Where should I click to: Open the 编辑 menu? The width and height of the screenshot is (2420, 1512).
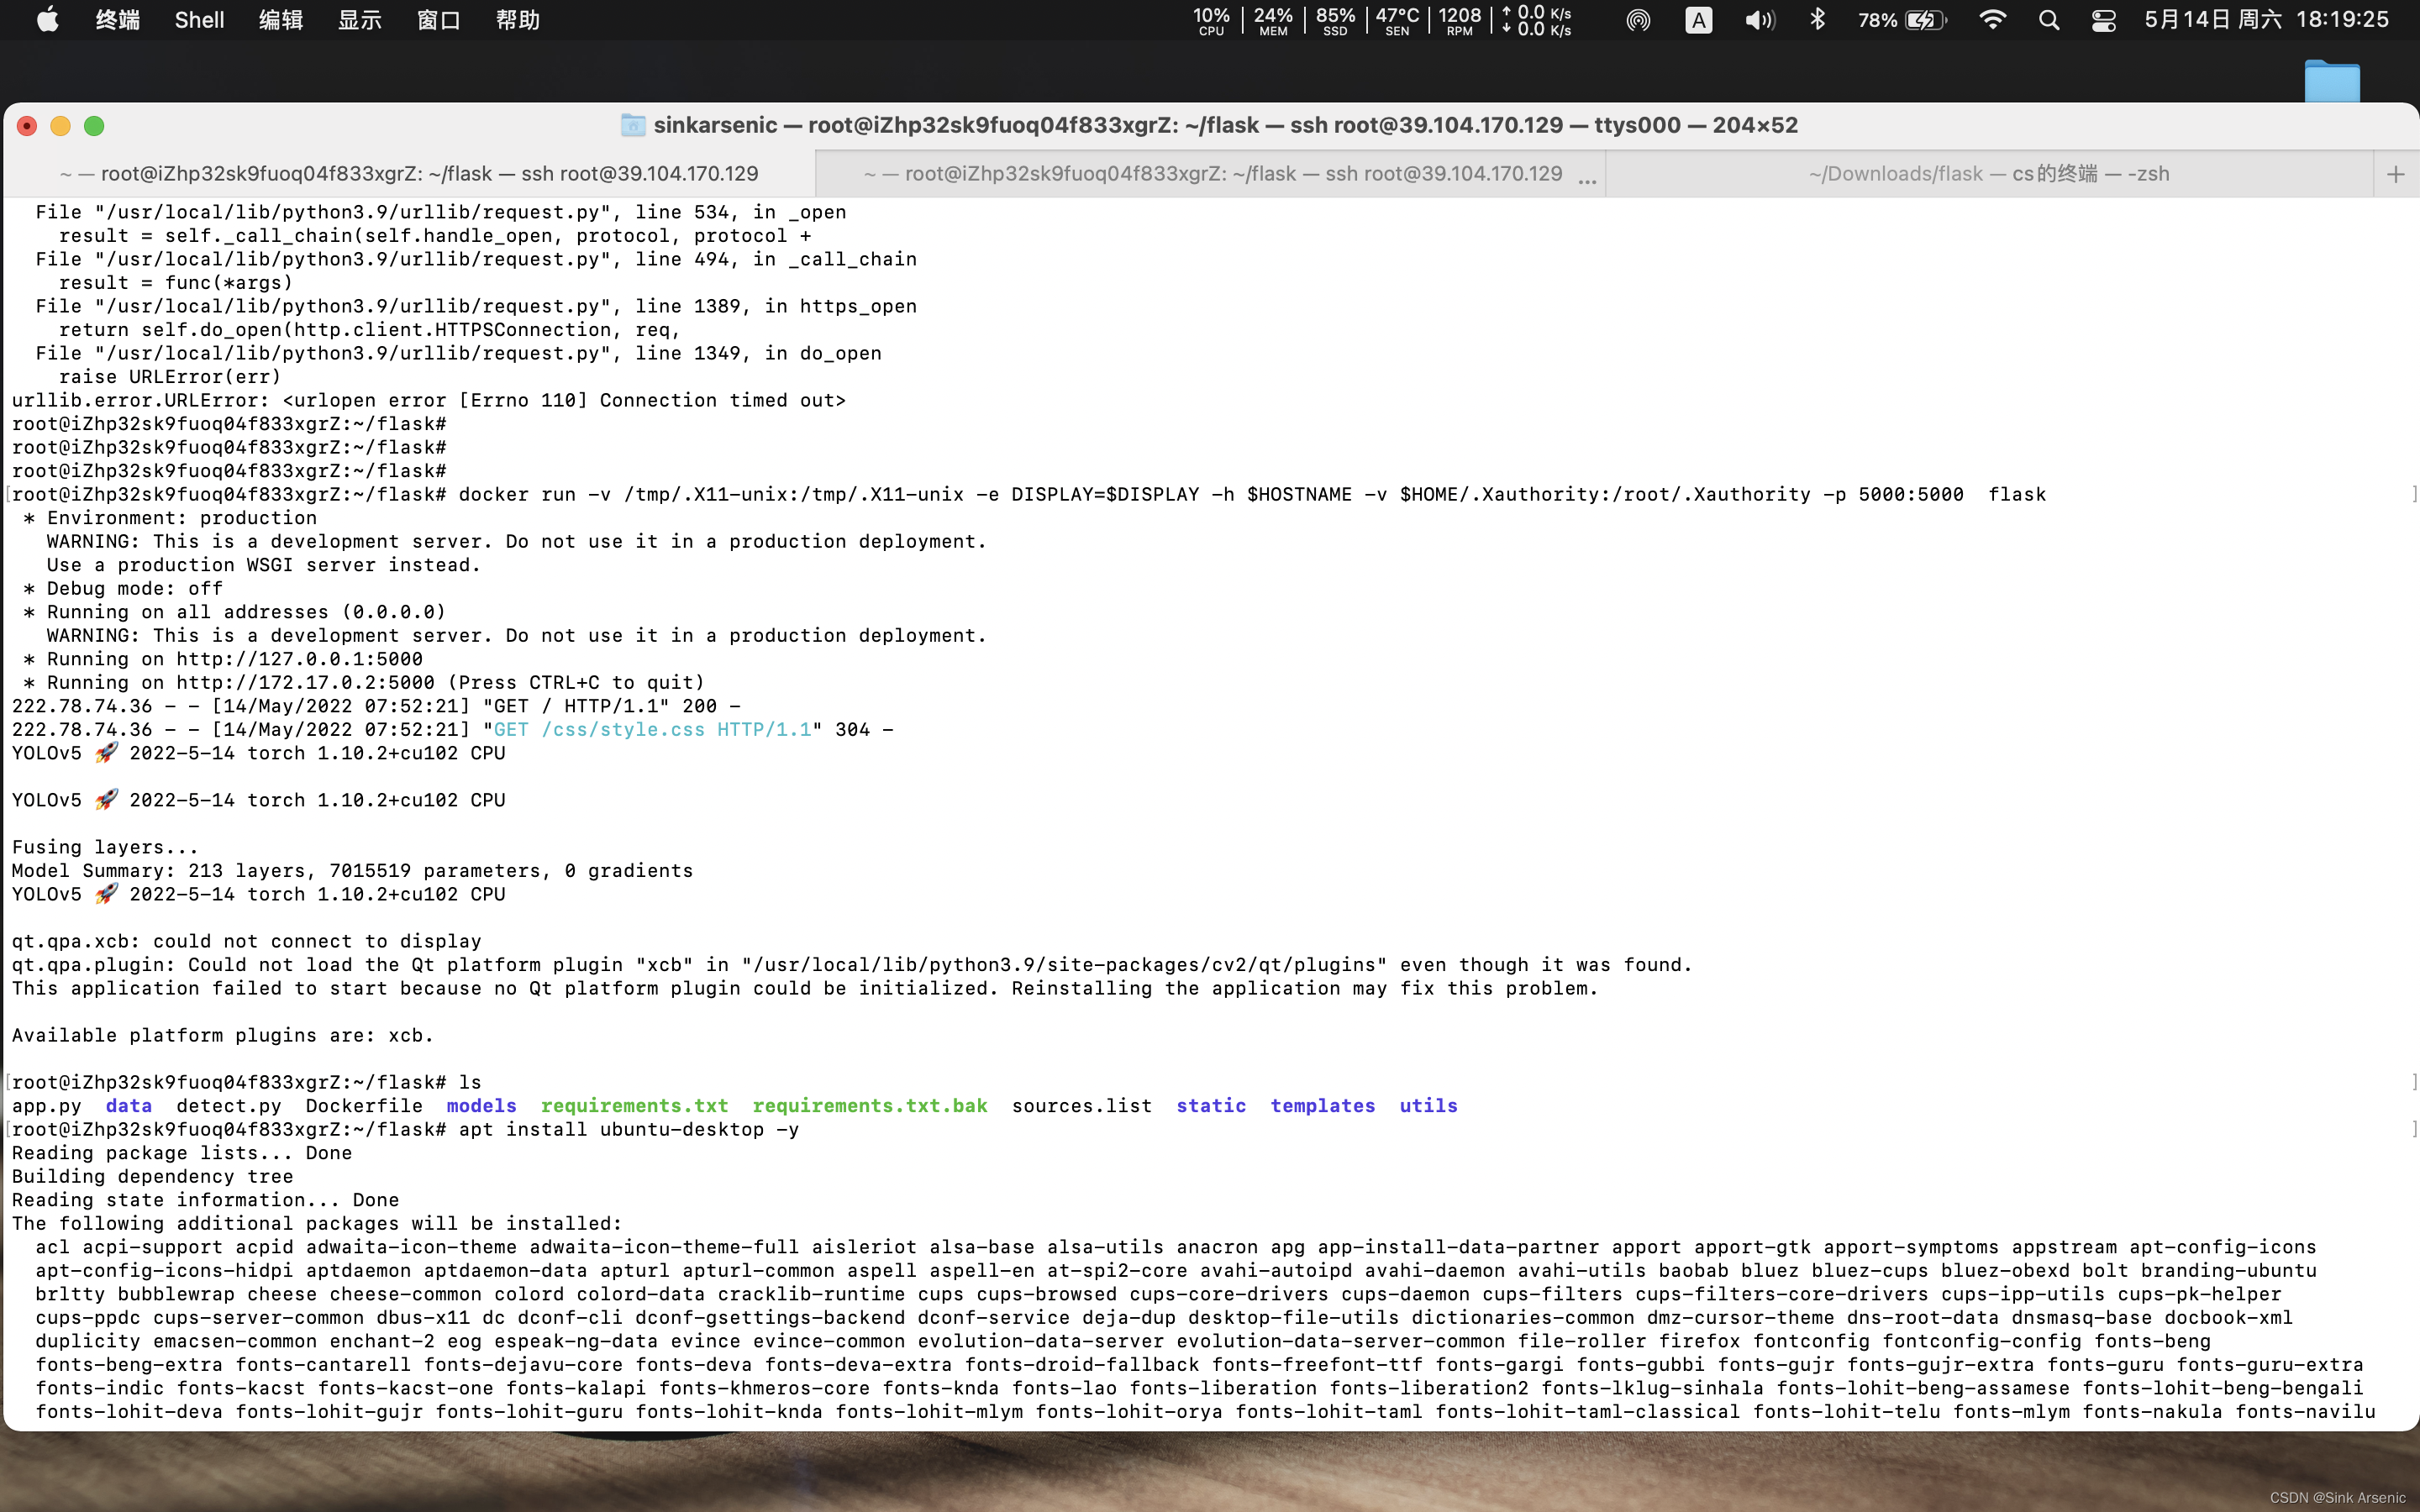pyautogui.click(x=280, y=20)
